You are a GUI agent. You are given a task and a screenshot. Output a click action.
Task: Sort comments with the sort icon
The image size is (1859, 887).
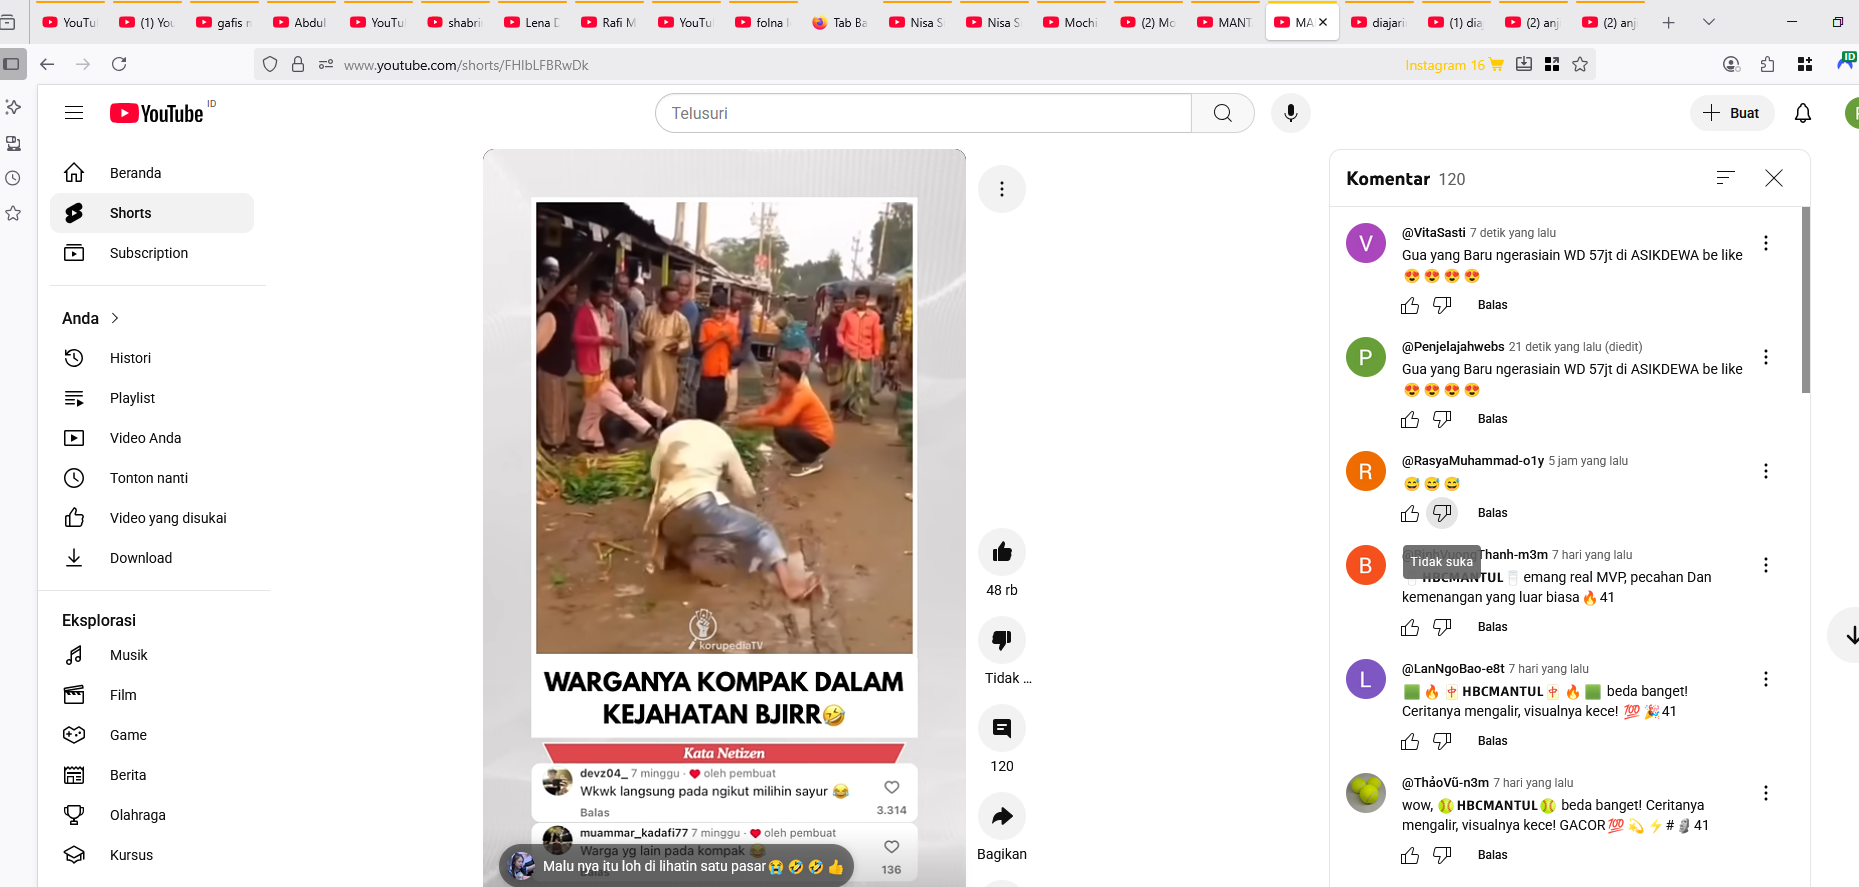1725,178
